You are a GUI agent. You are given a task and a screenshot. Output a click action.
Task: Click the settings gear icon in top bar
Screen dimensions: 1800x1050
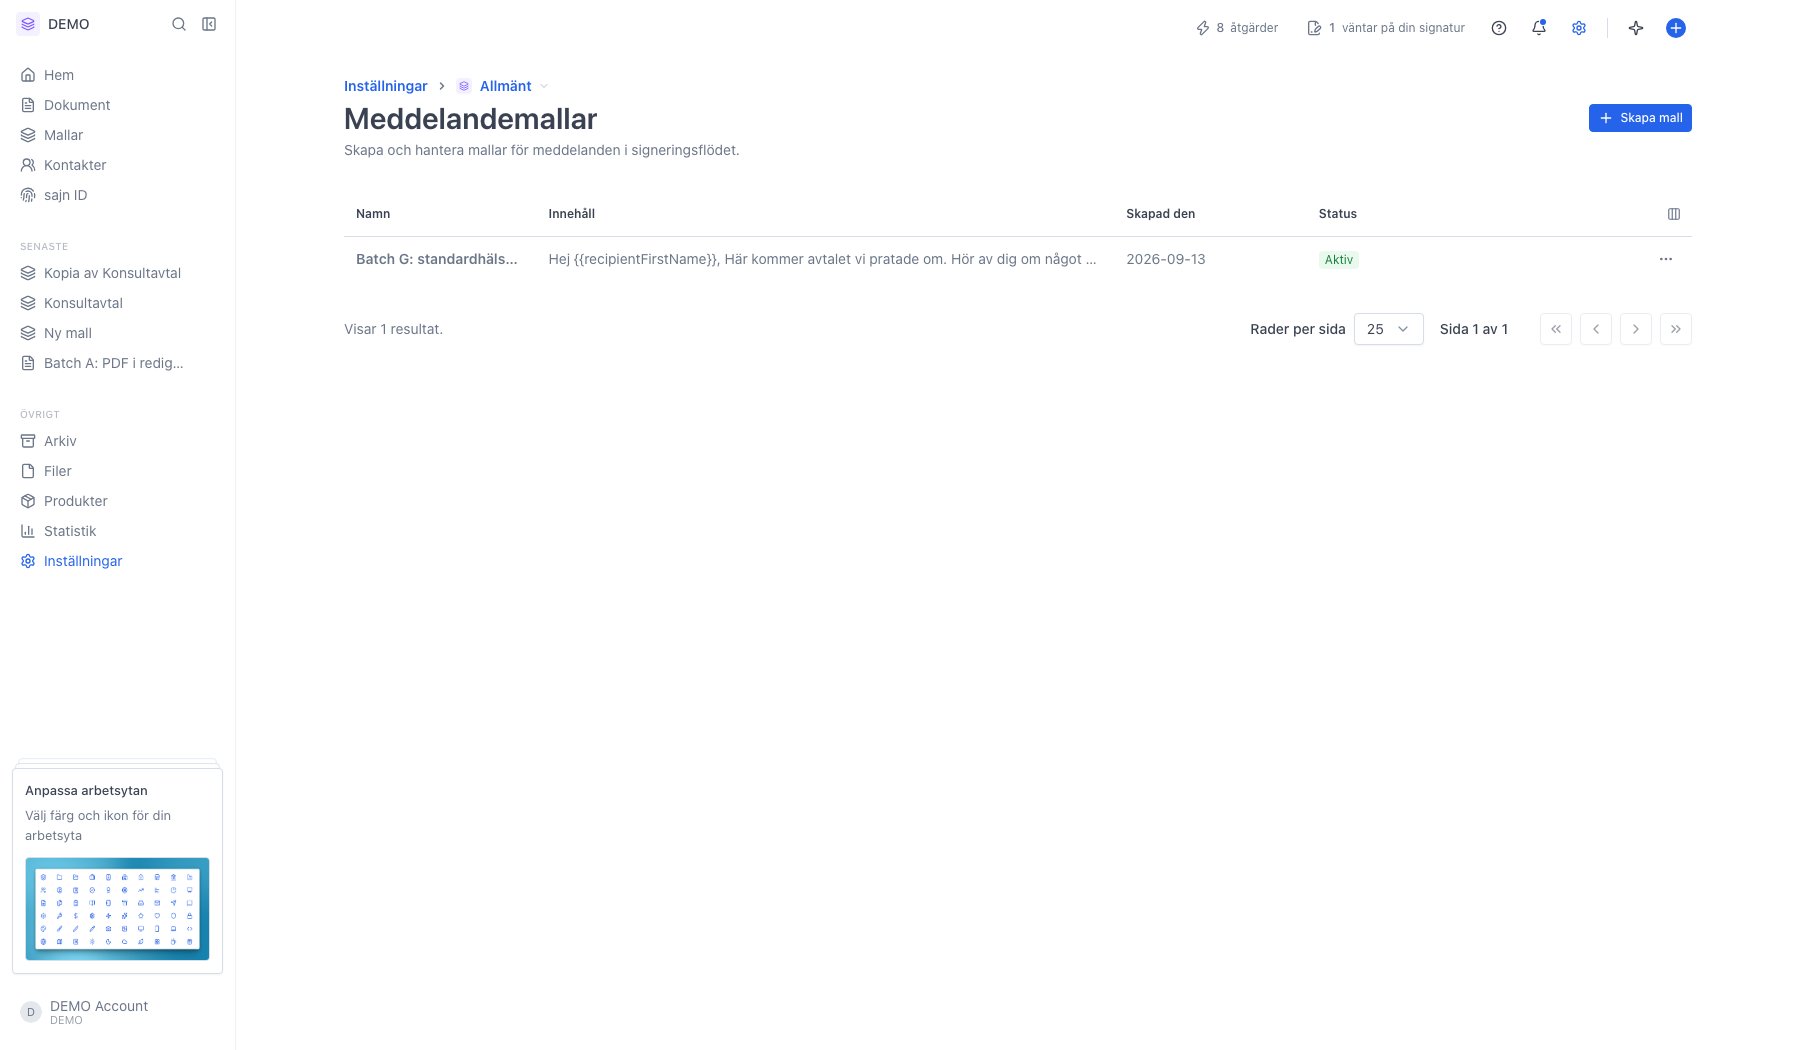[1579, 28]
